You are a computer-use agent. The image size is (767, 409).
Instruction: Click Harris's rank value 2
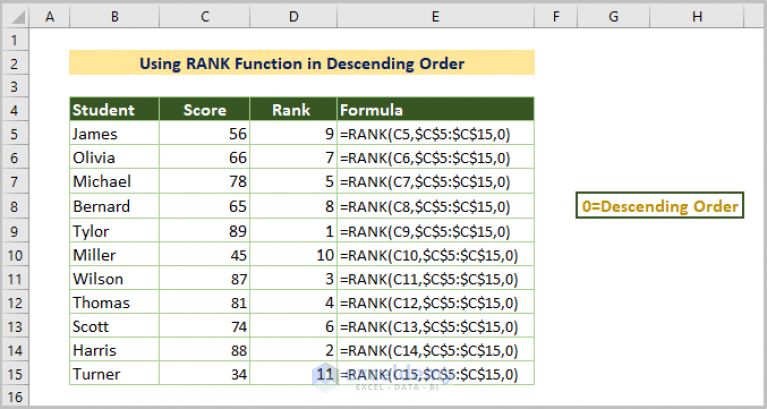tap(293, 350)
